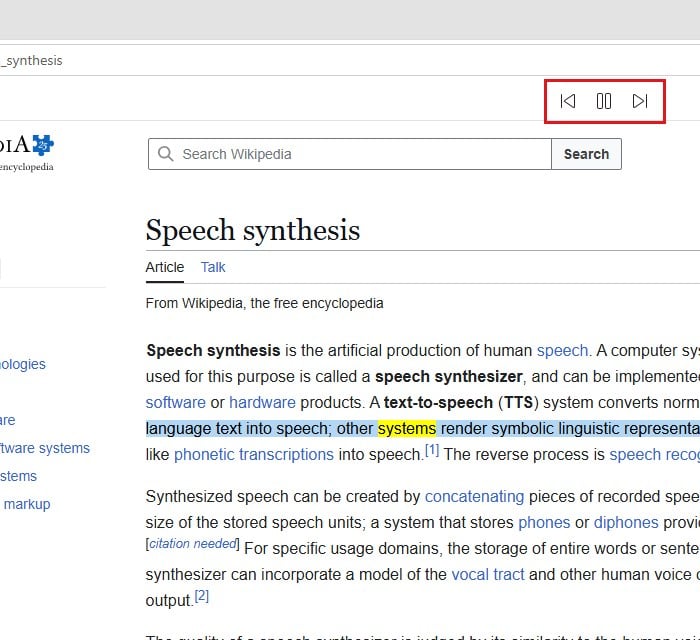Click citation reference [2]
The height and width of the screenshot is (640, 700).
[x=202, y=596]
